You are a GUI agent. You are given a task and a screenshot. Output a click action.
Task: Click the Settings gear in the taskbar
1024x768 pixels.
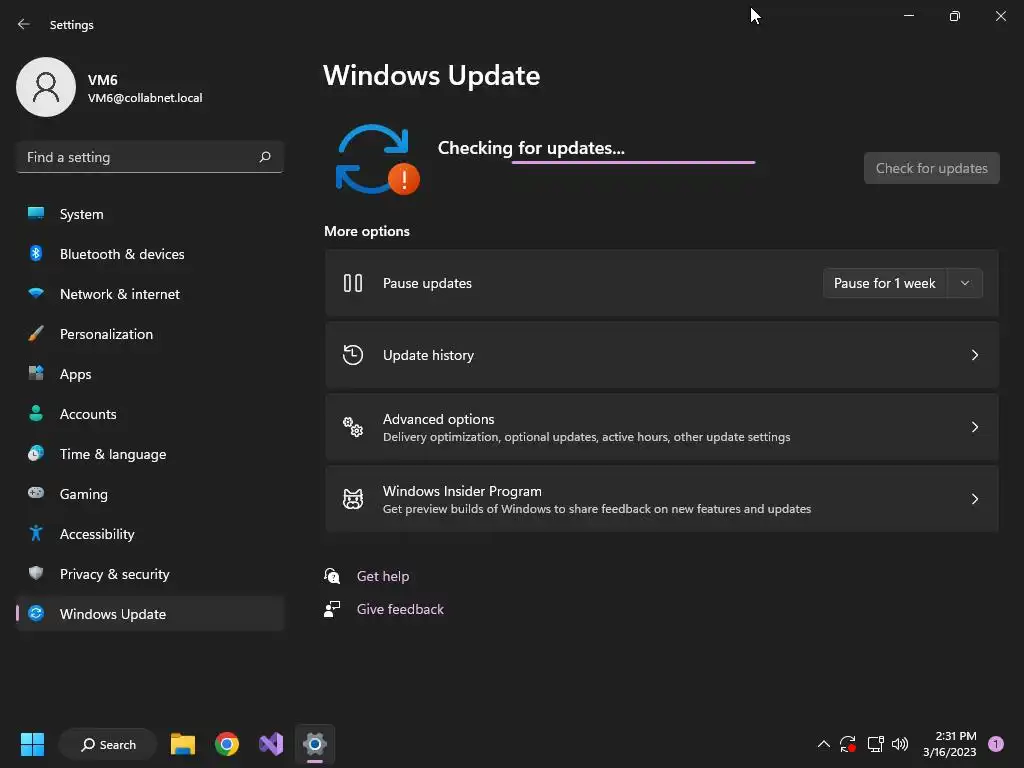point(315,744)
